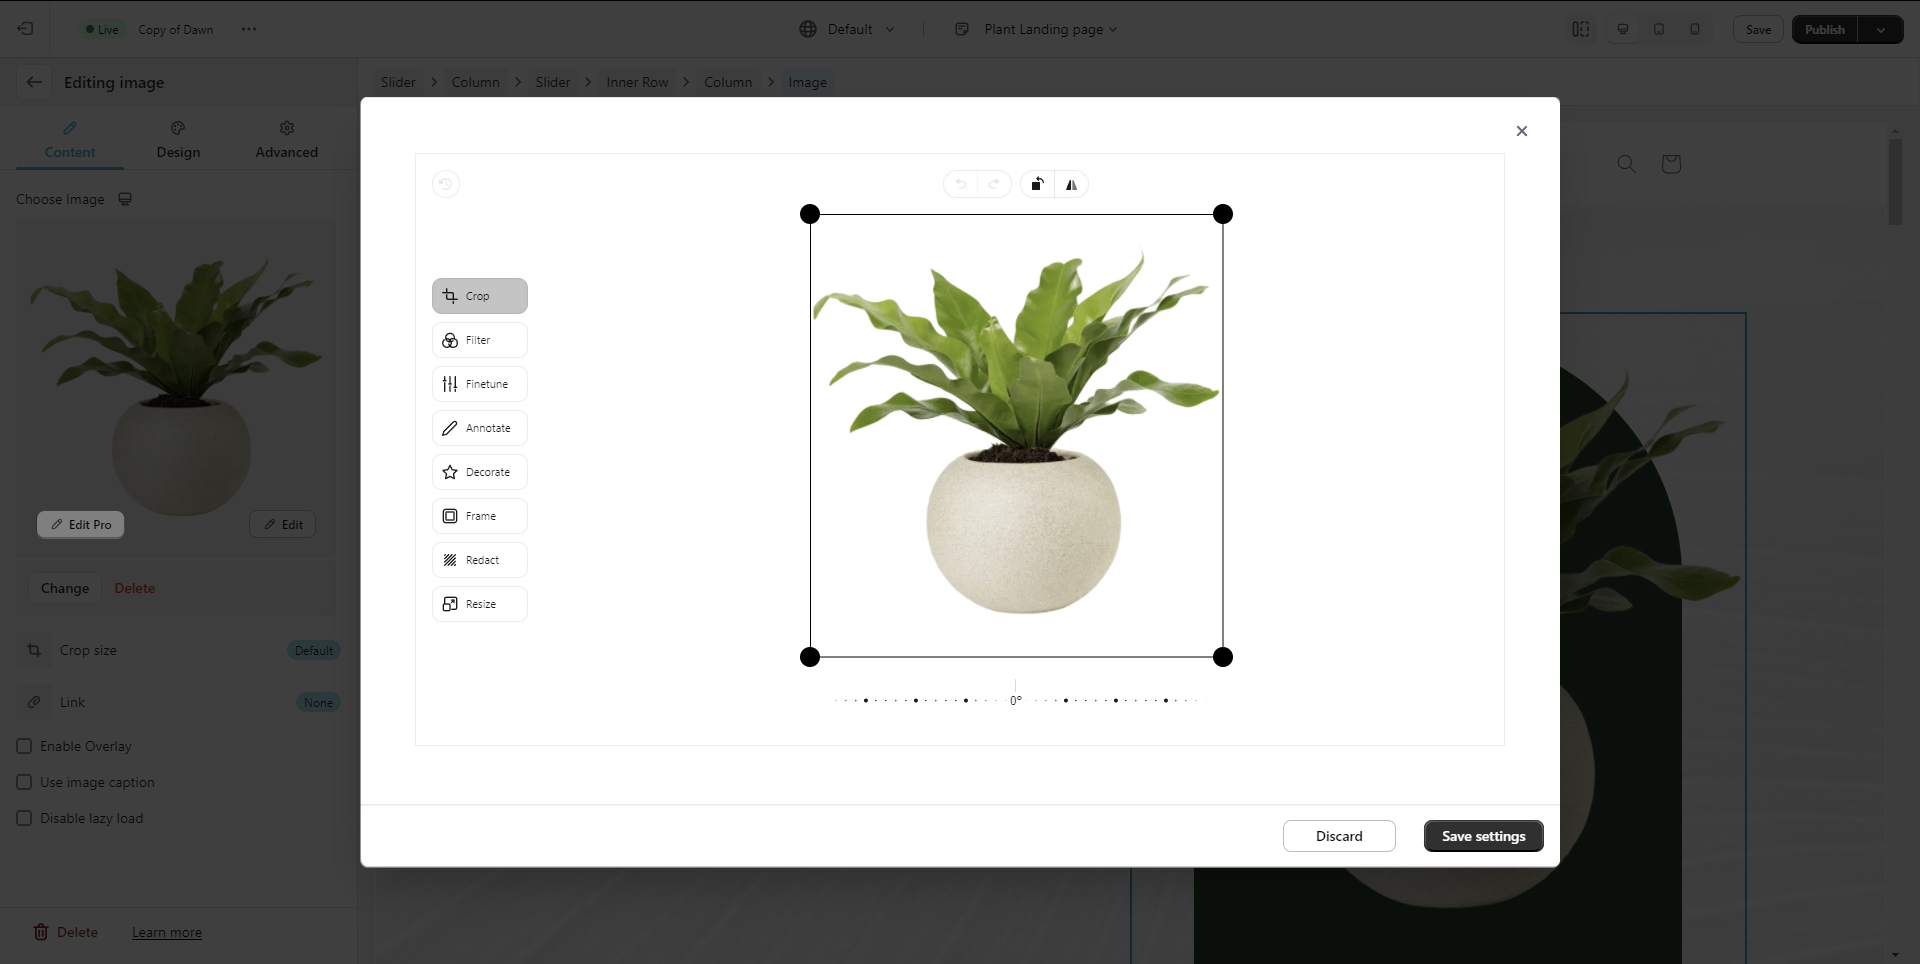The height and width of the screenshot is (964, 1920).
Task: Select the Redact tool
Action: (479, 560)
